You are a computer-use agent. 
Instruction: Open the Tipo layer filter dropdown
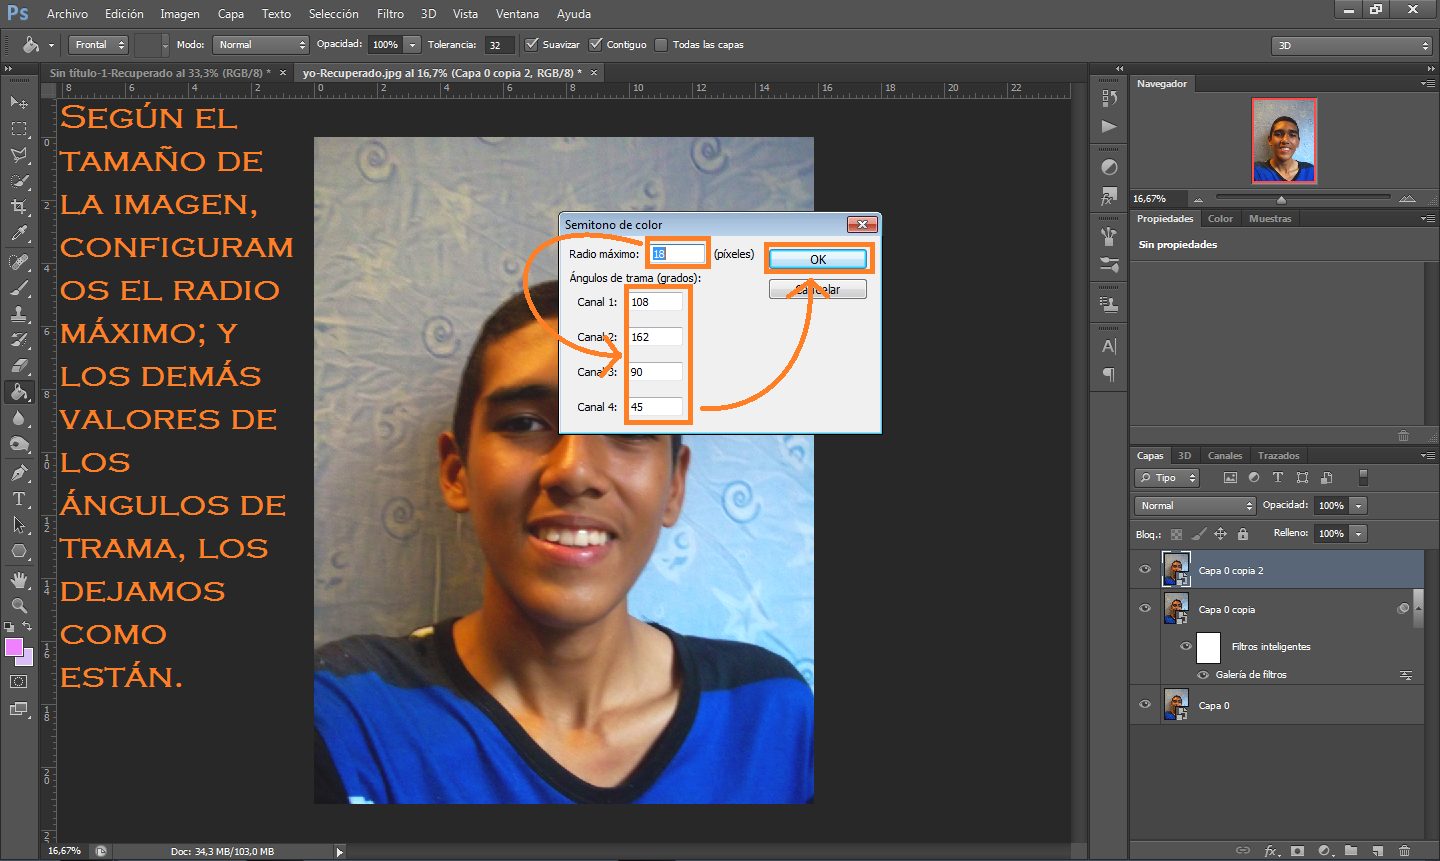pyautogui.click(x=1167, y=478)
